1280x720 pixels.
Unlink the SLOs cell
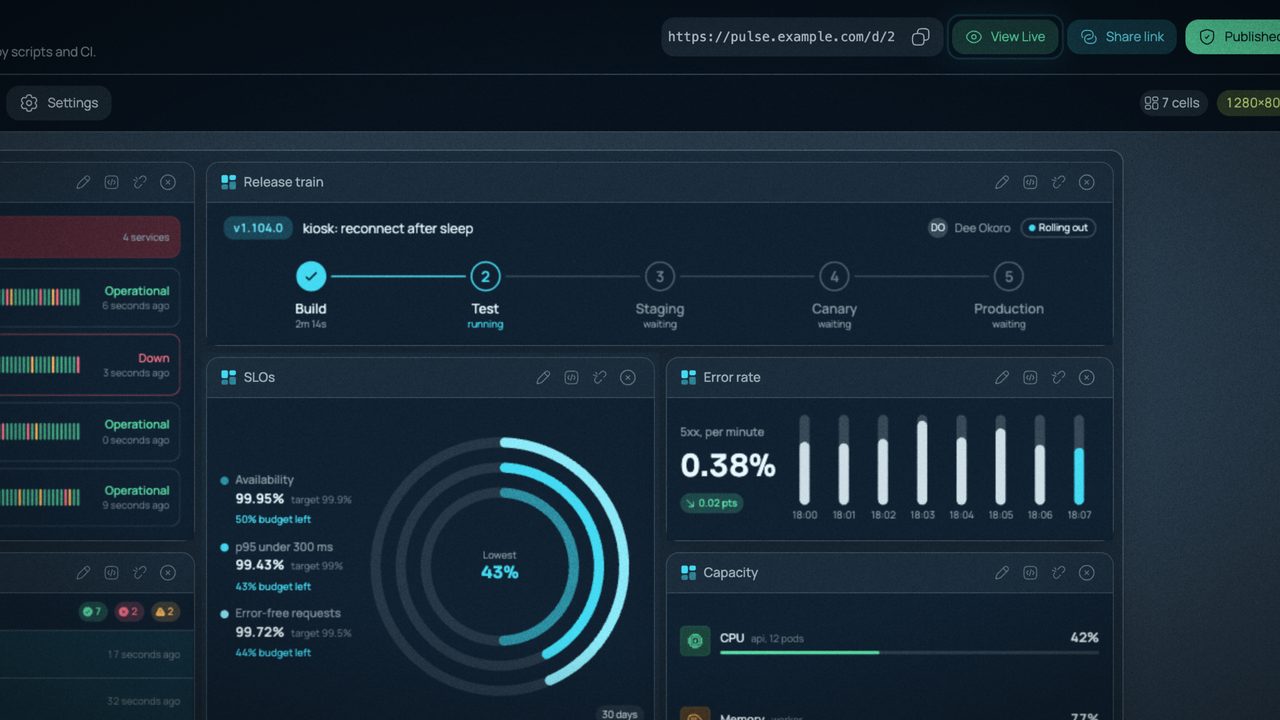(600, 377)
